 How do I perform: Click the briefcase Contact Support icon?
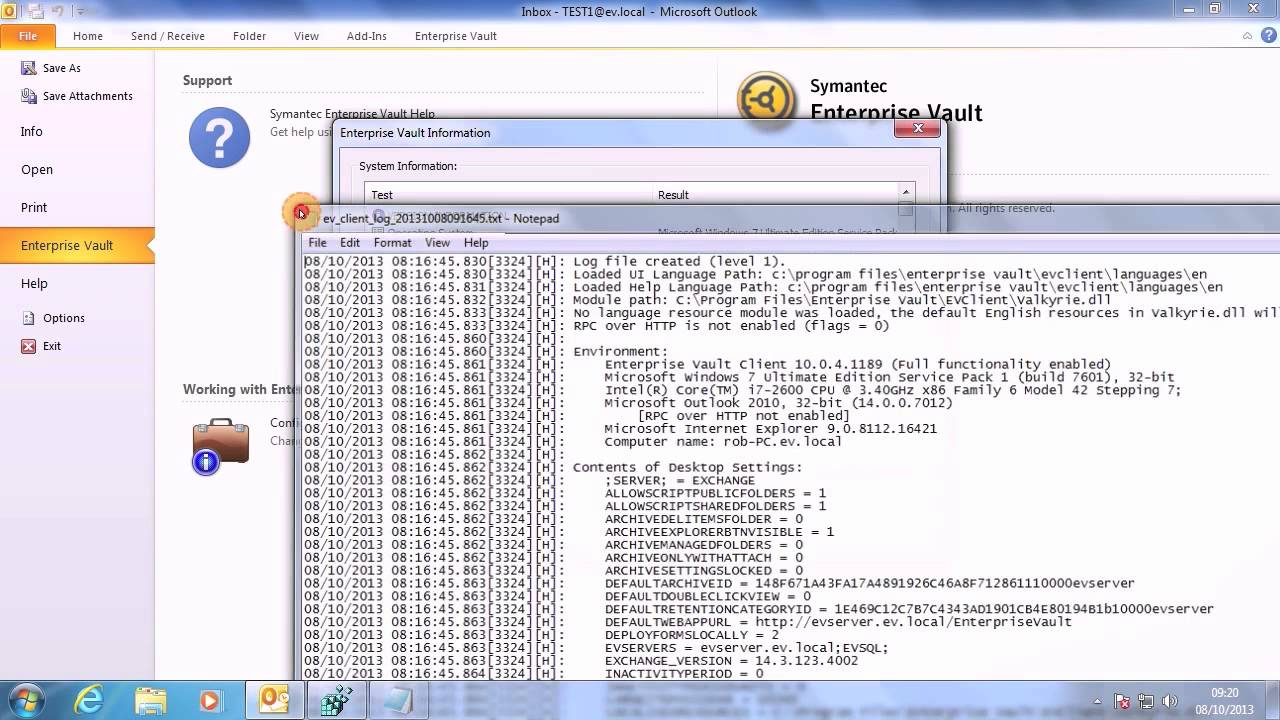tap(220, 445)
